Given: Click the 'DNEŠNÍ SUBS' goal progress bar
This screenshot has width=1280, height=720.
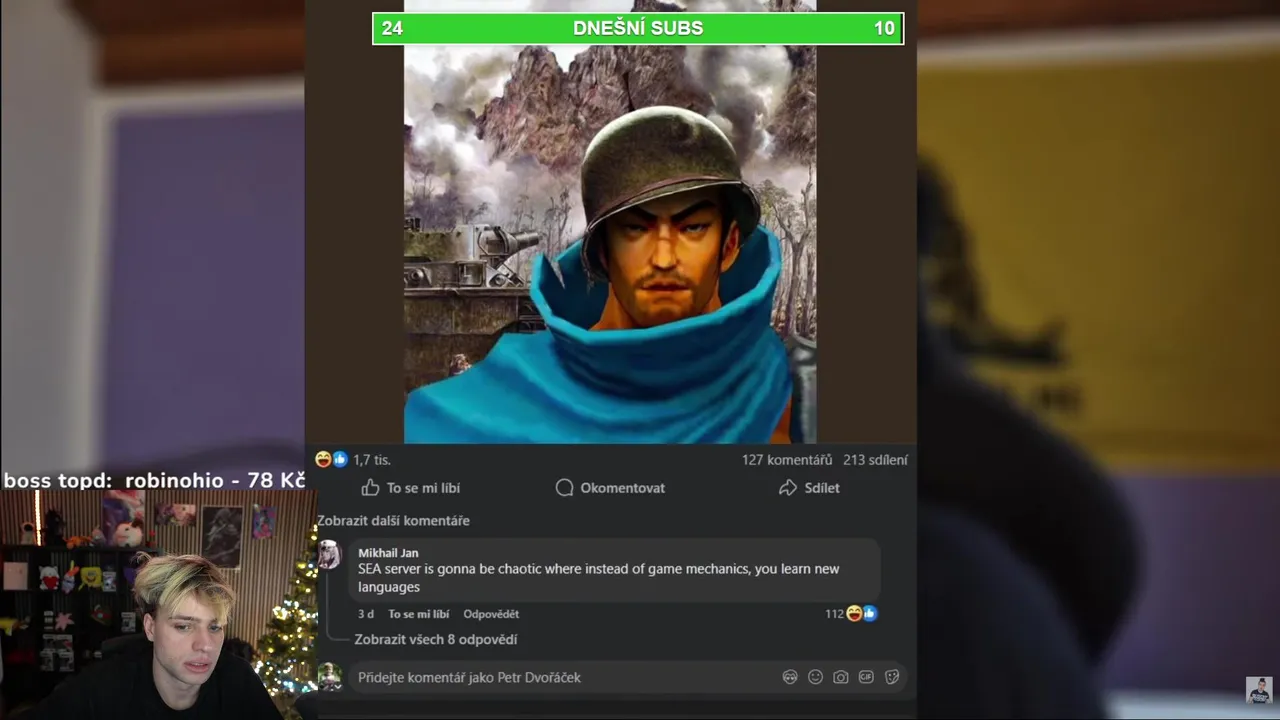Looking at the screenshot, I should [638, 28].
